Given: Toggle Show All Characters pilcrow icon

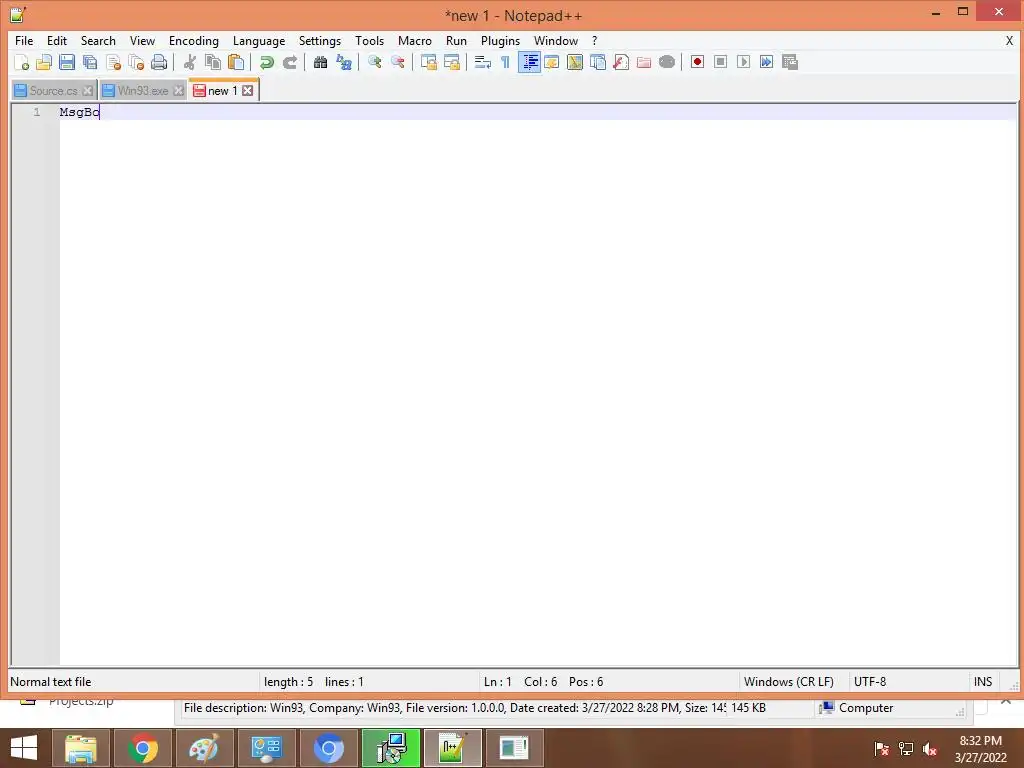Looking at the screenshot, I should pyautogui.click(x=505, y=62).
